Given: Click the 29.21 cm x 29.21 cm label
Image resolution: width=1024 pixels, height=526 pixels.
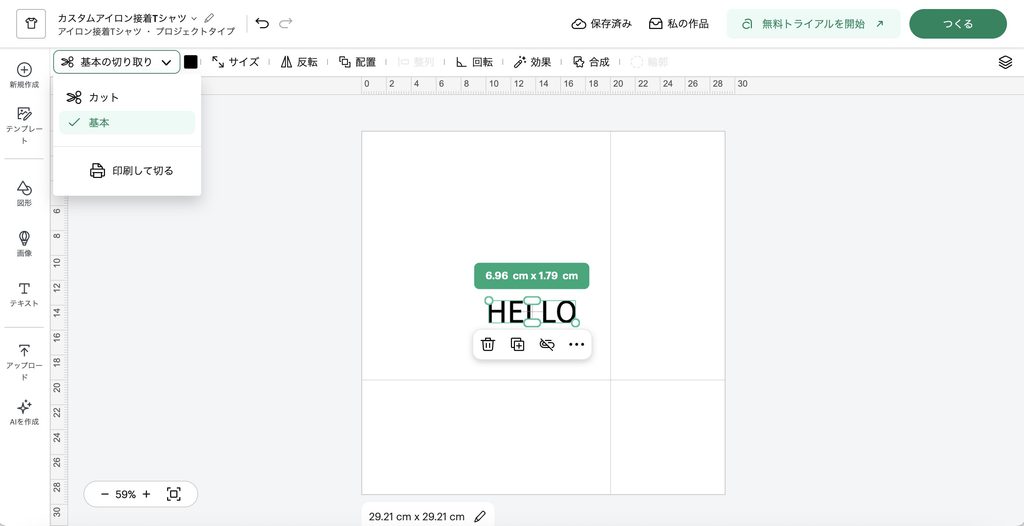Looking at the screenshot, I should coord(417,516).
